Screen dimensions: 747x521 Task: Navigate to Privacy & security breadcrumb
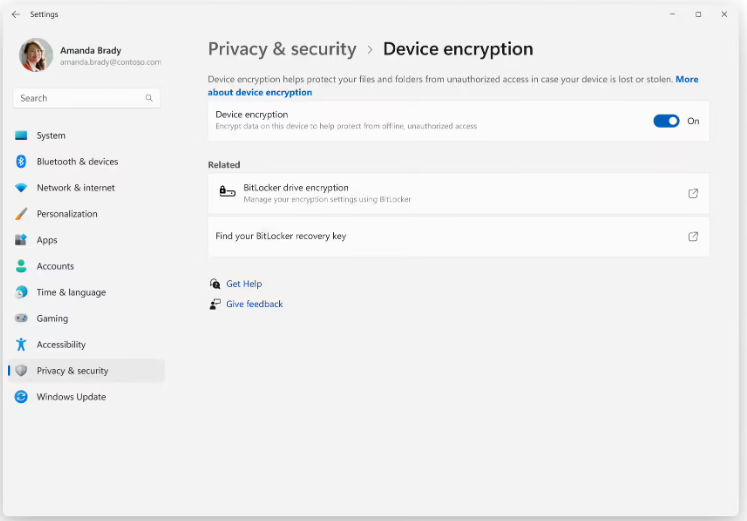[282, 49]
